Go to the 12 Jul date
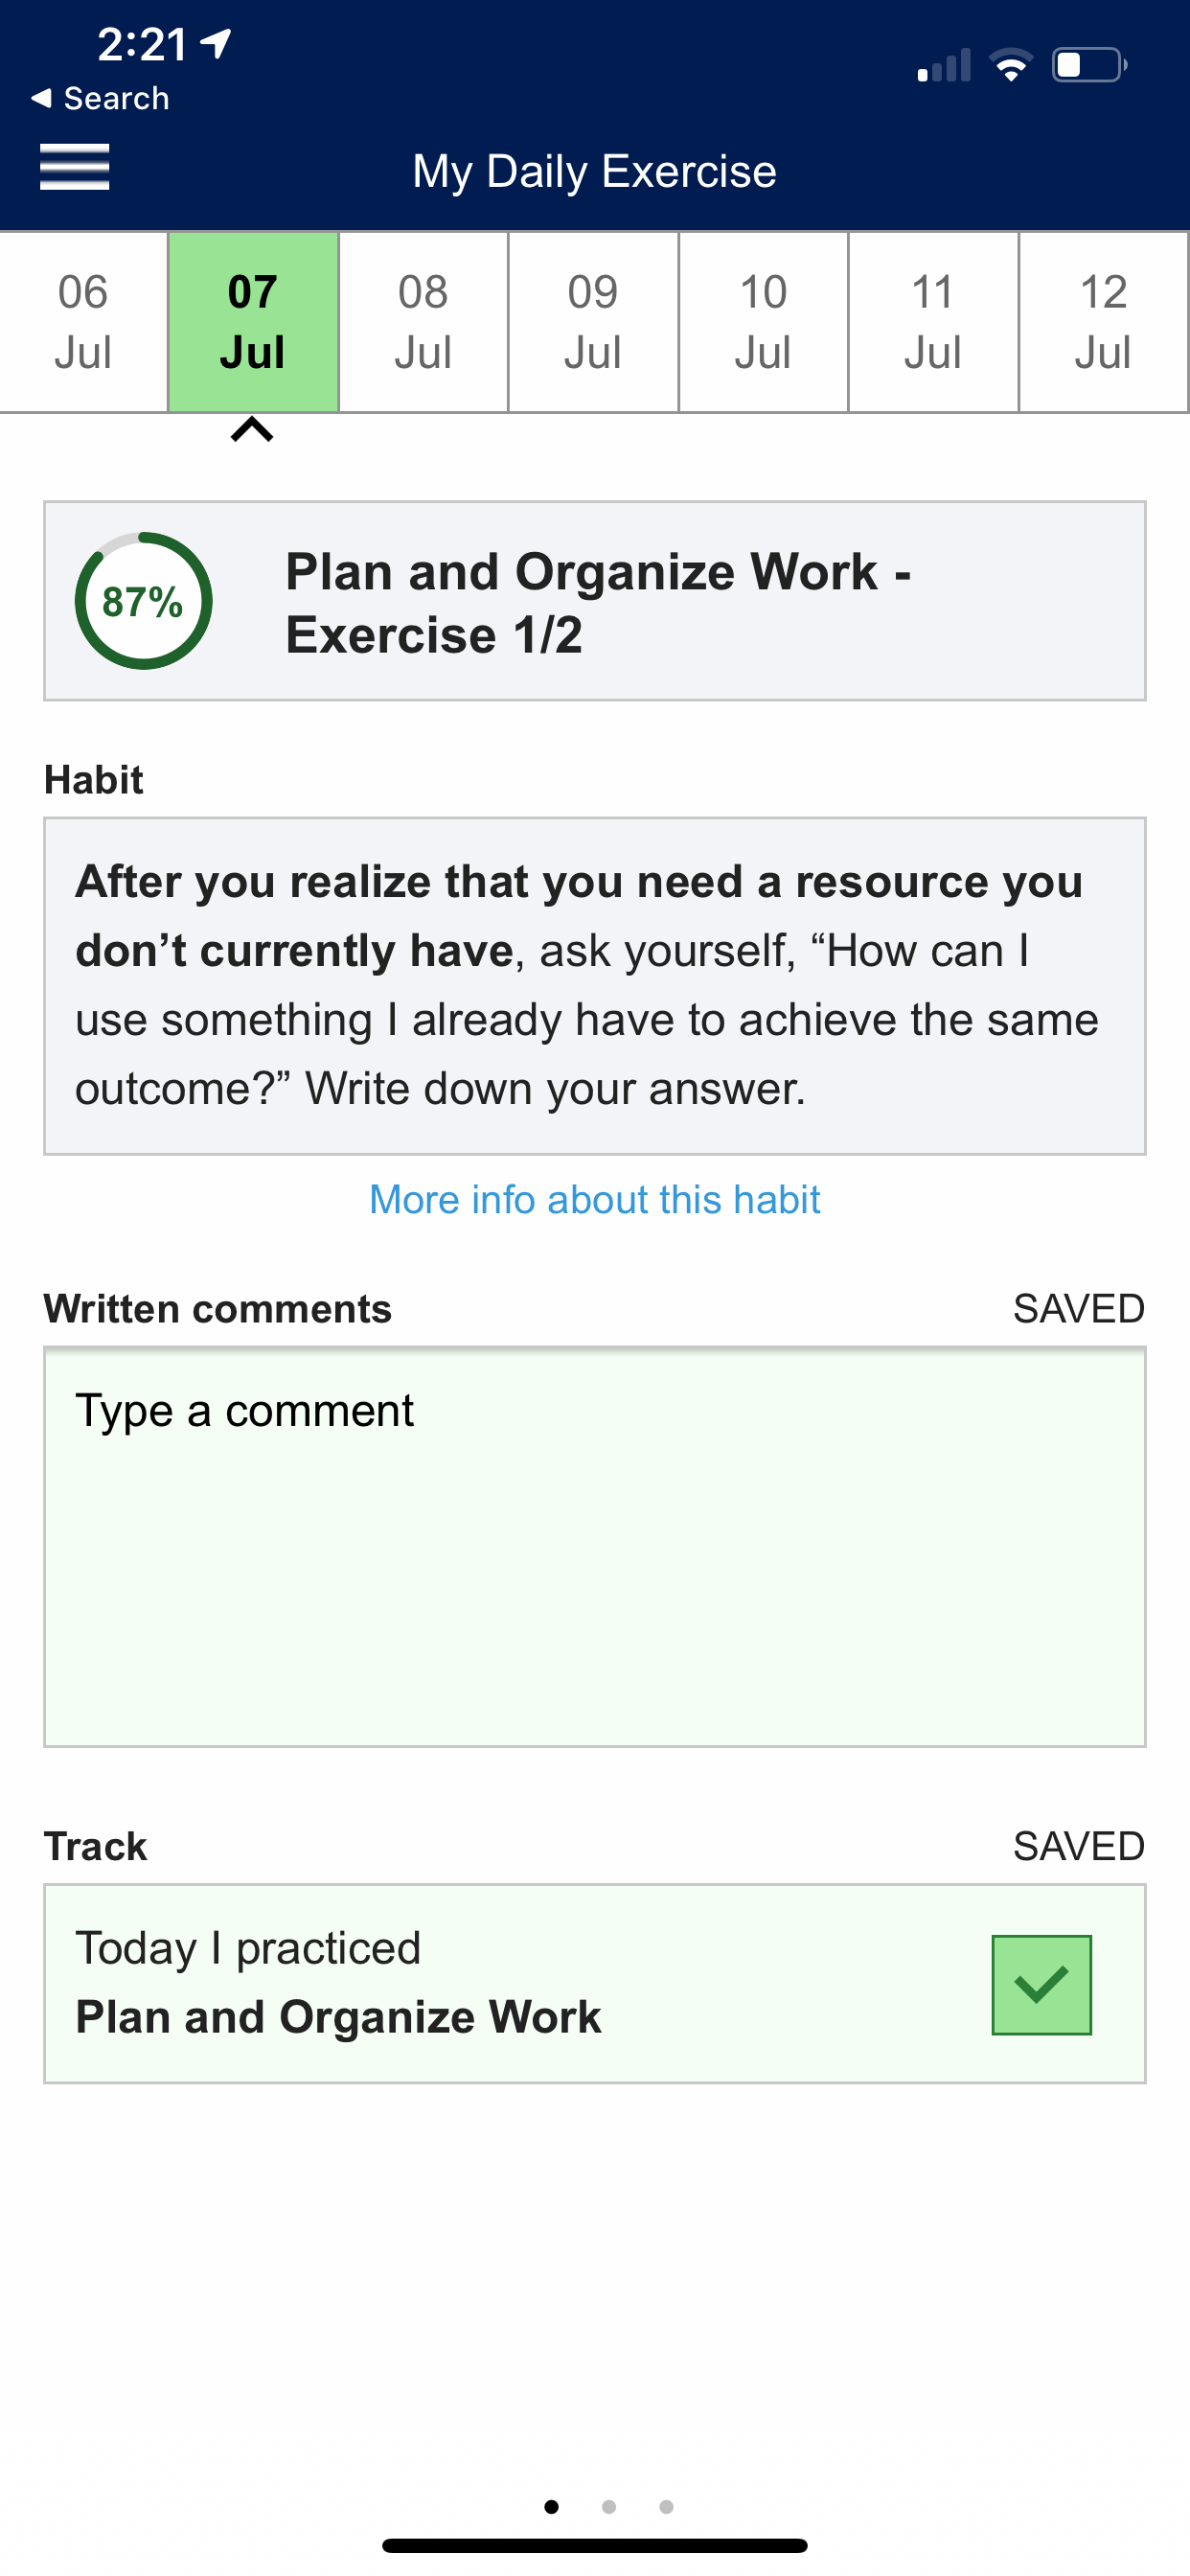1190x2576 pixels. [x=1103, y=322]
